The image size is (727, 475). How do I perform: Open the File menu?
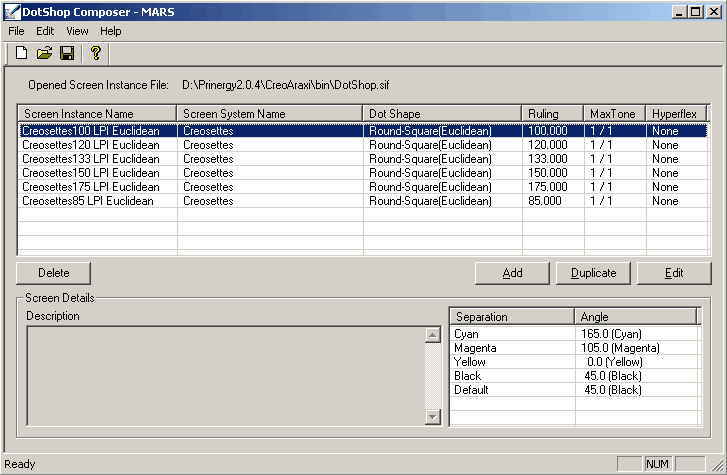pyautogui.click(x=16, y=31)
